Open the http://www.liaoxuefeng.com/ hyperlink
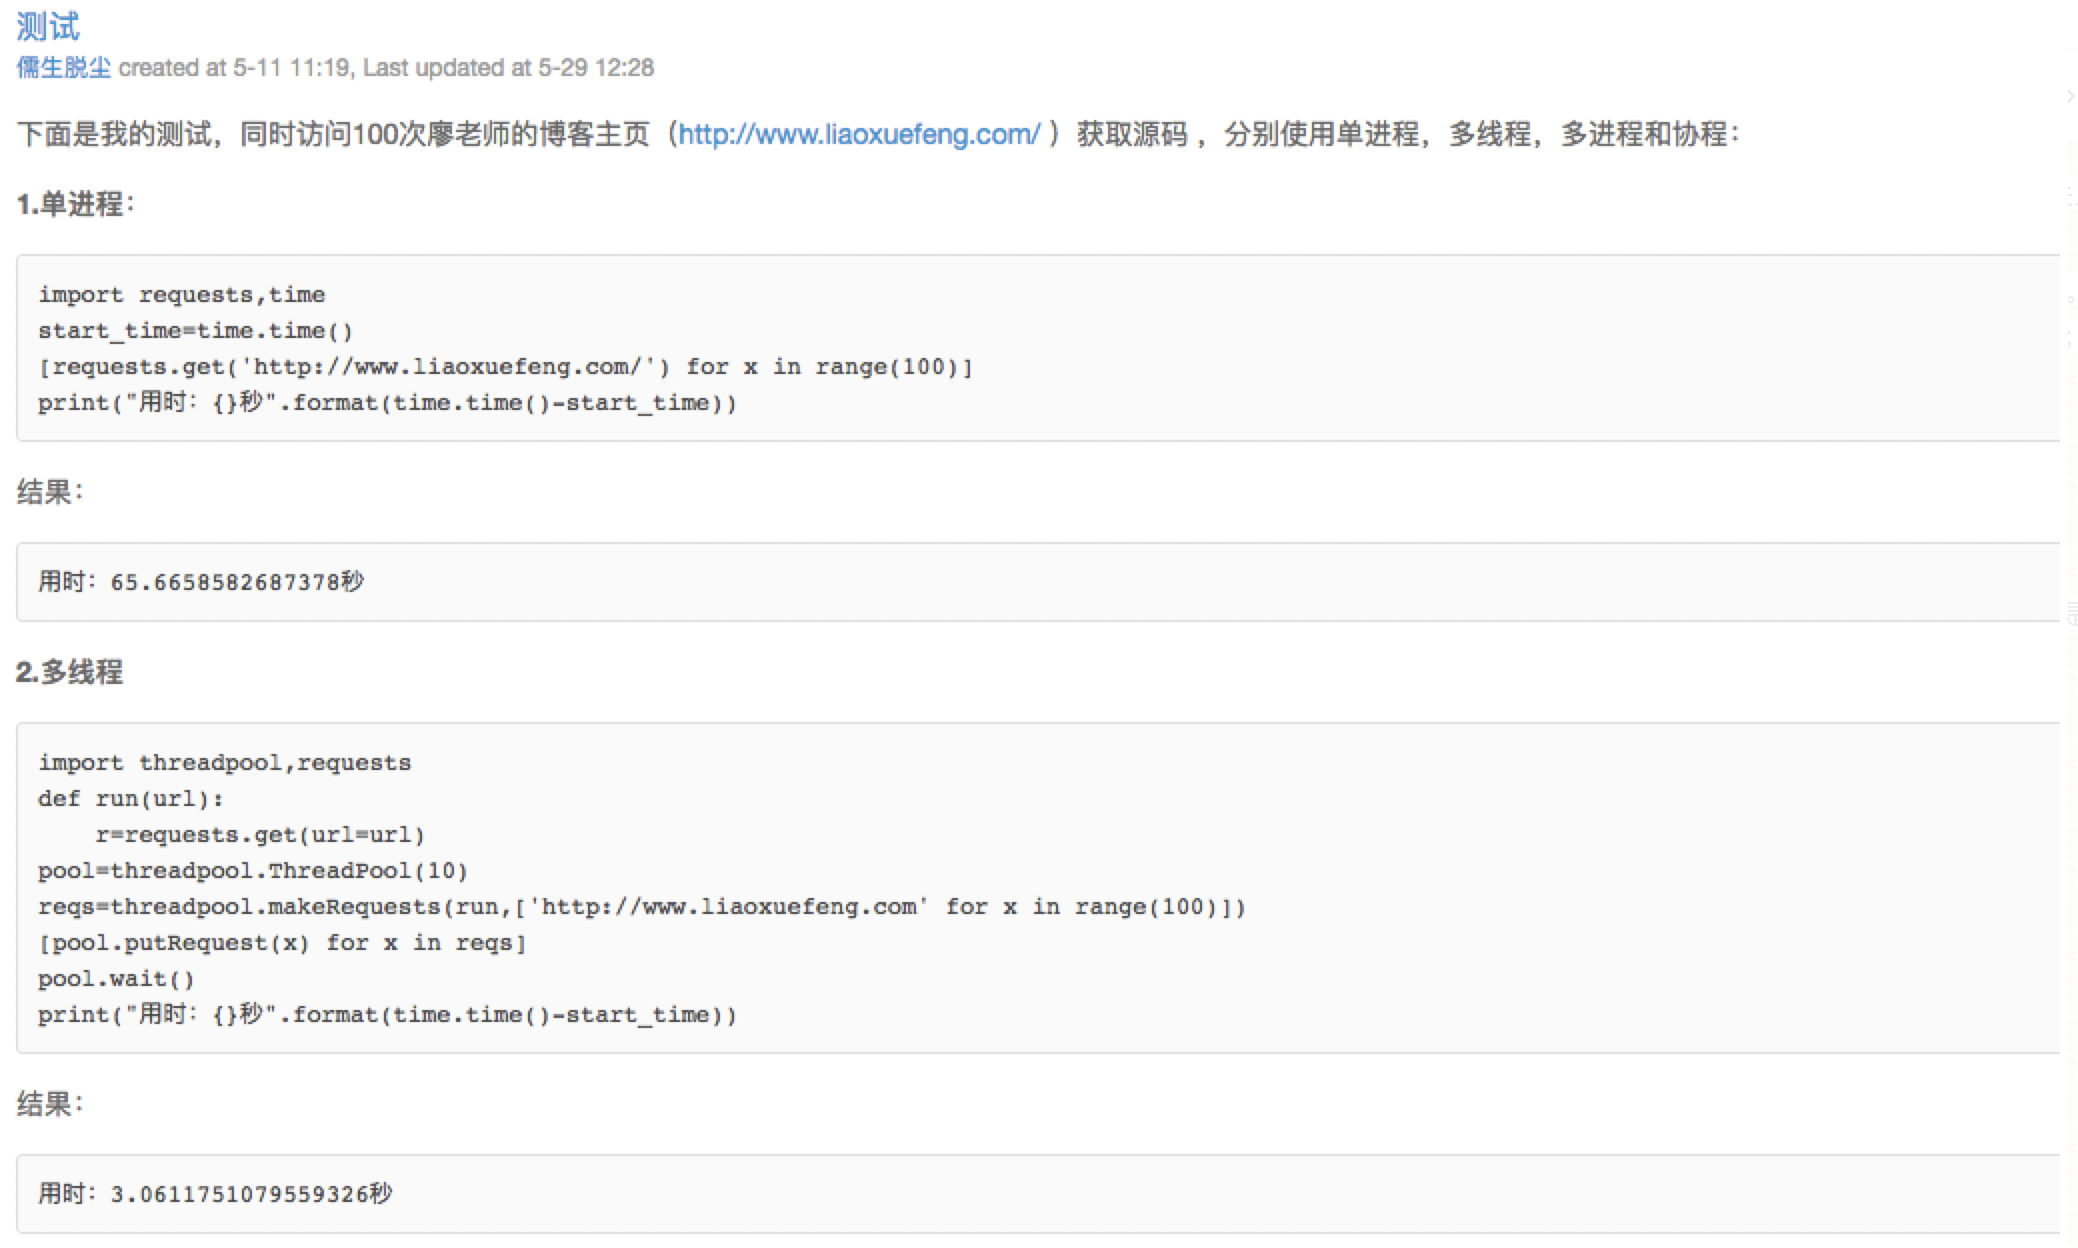This screenshot has height=1248, width=2078. point(859,134)
